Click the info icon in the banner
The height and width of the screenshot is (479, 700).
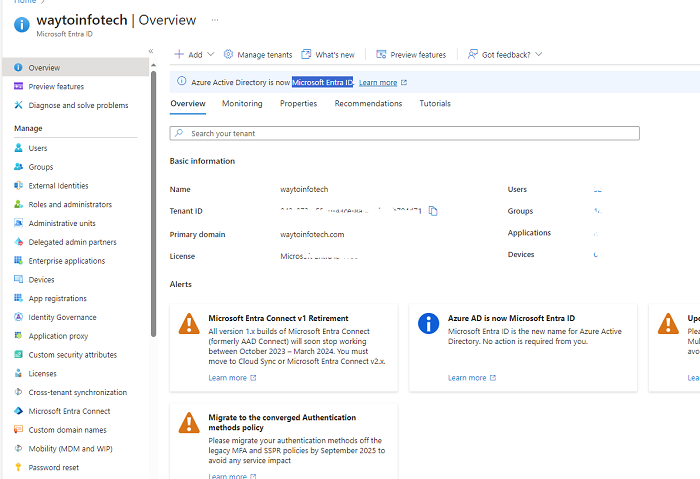point(181,81)
